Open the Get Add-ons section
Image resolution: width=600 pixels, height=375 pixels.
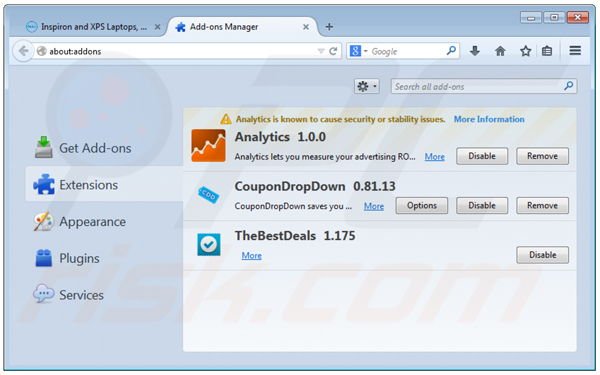click(83, 148)
